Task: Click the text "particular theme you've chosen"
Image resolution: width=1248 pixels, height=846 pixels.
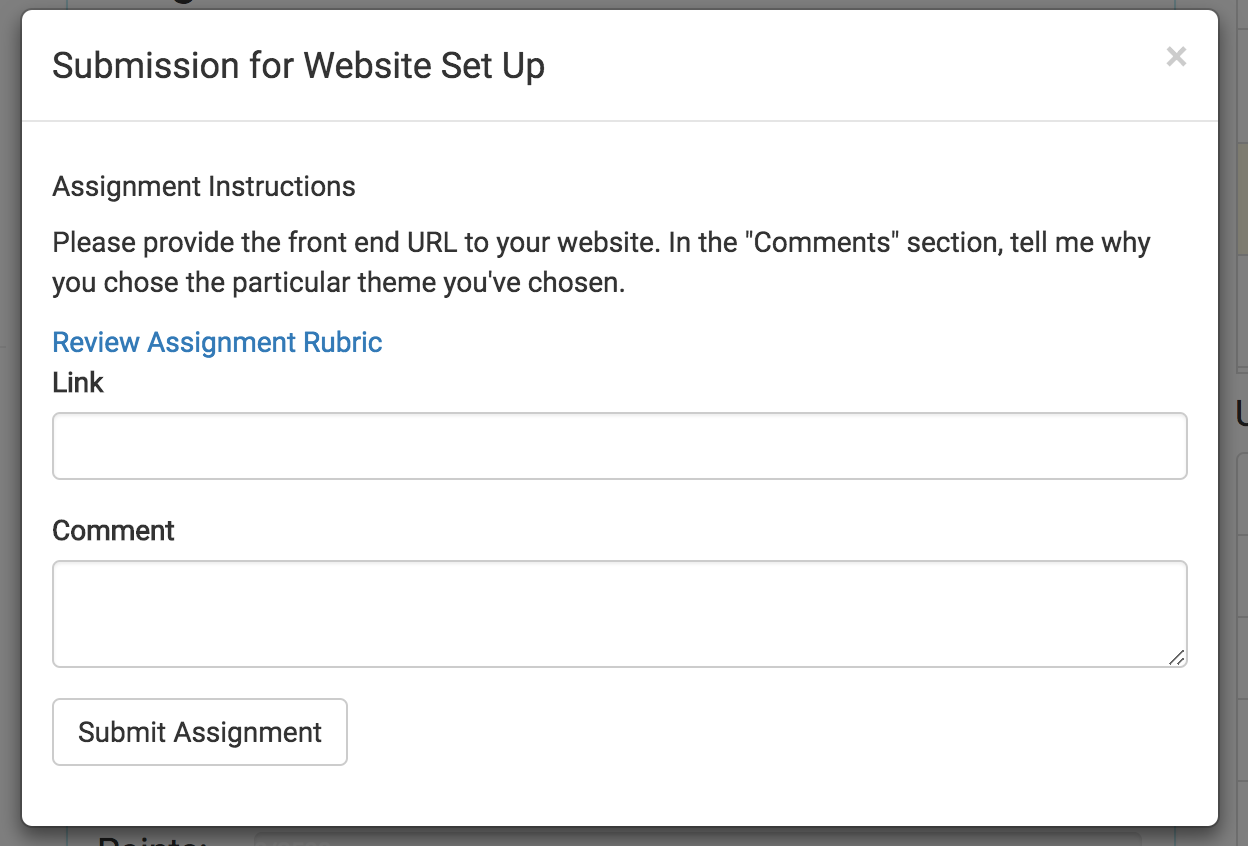Action: (428, 283)
